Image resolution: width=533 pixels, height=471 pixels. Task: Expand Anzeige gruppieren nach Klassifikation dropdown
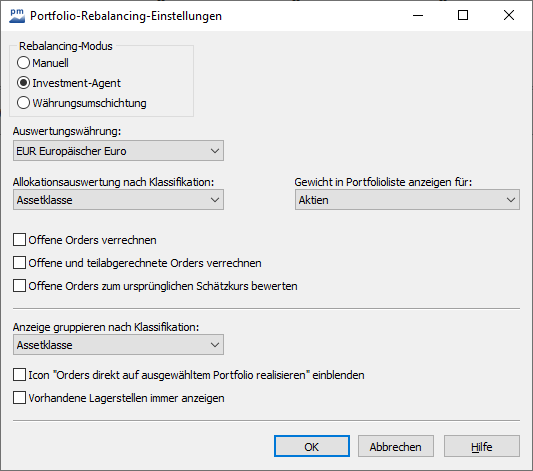tap(118, 345)
